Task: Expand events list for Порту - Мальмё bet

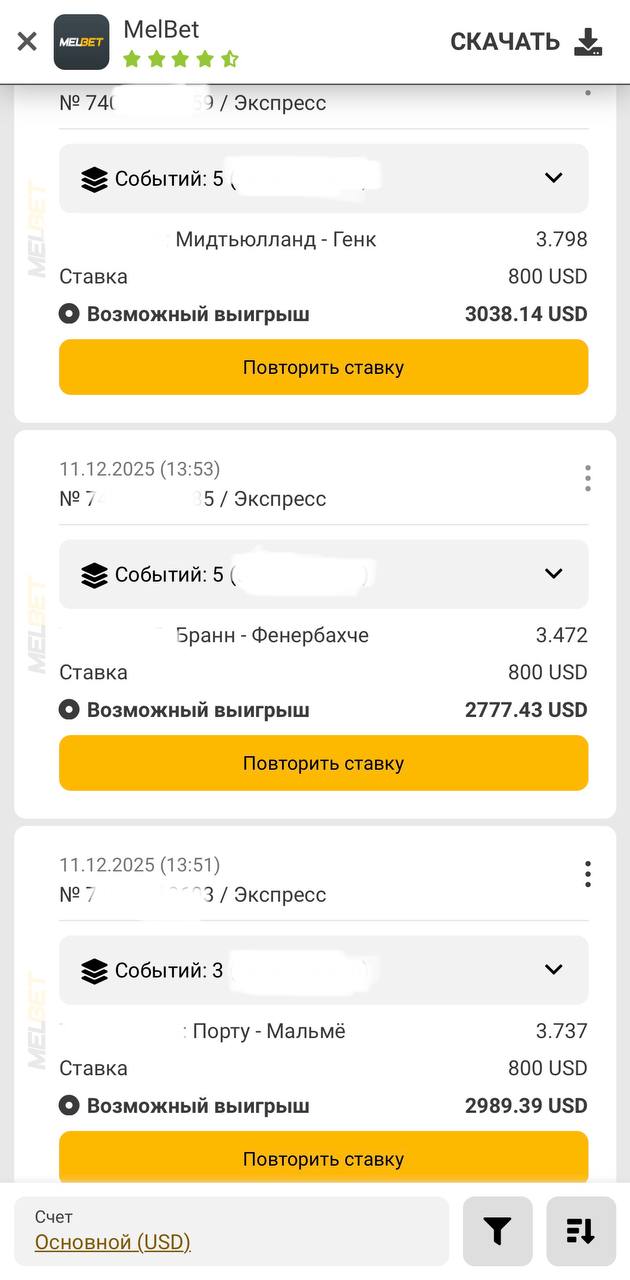Action: click(553, 969)
